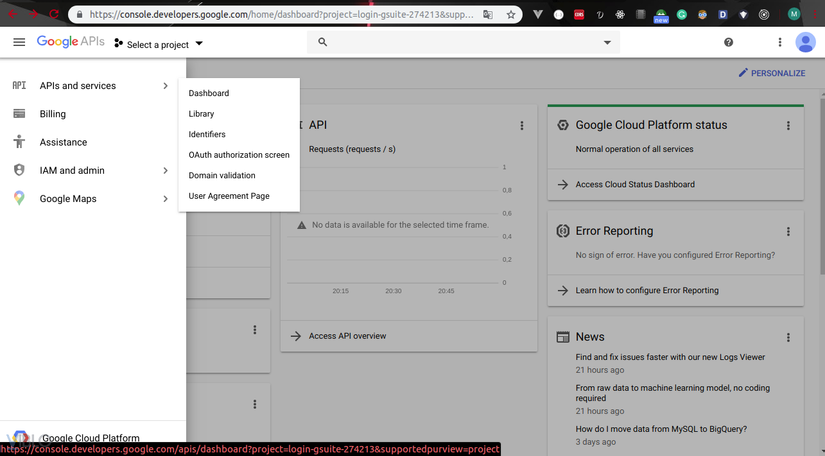Expand the Google Maps chevron
Image resolution: width=825 pixels, height=456 pixels.
pyautogui.click(x=165, y=199)
